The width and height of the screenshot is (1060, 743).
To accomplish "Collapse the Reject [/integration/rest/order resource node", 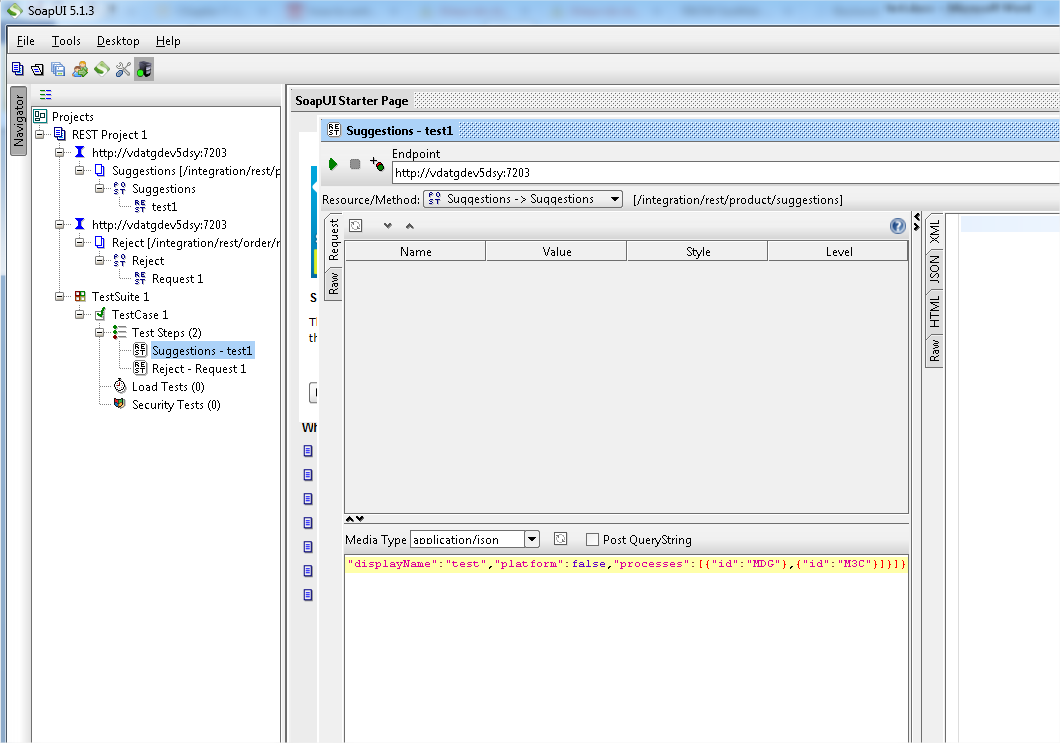I will 79,242.
